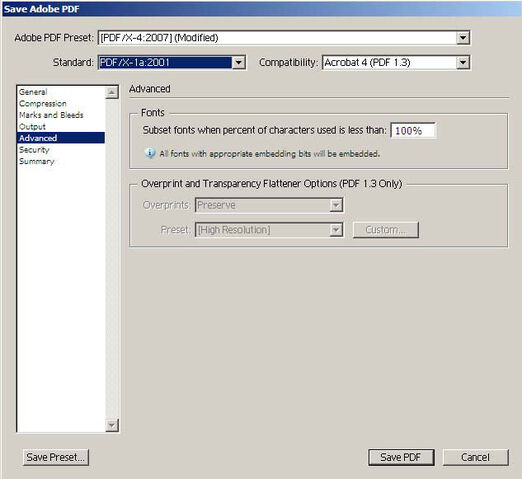Image resolution: width=522 pixels, height=479 pixels.
Task: Open the Overprints Preserve dropdown
Action: coord(269,205)
